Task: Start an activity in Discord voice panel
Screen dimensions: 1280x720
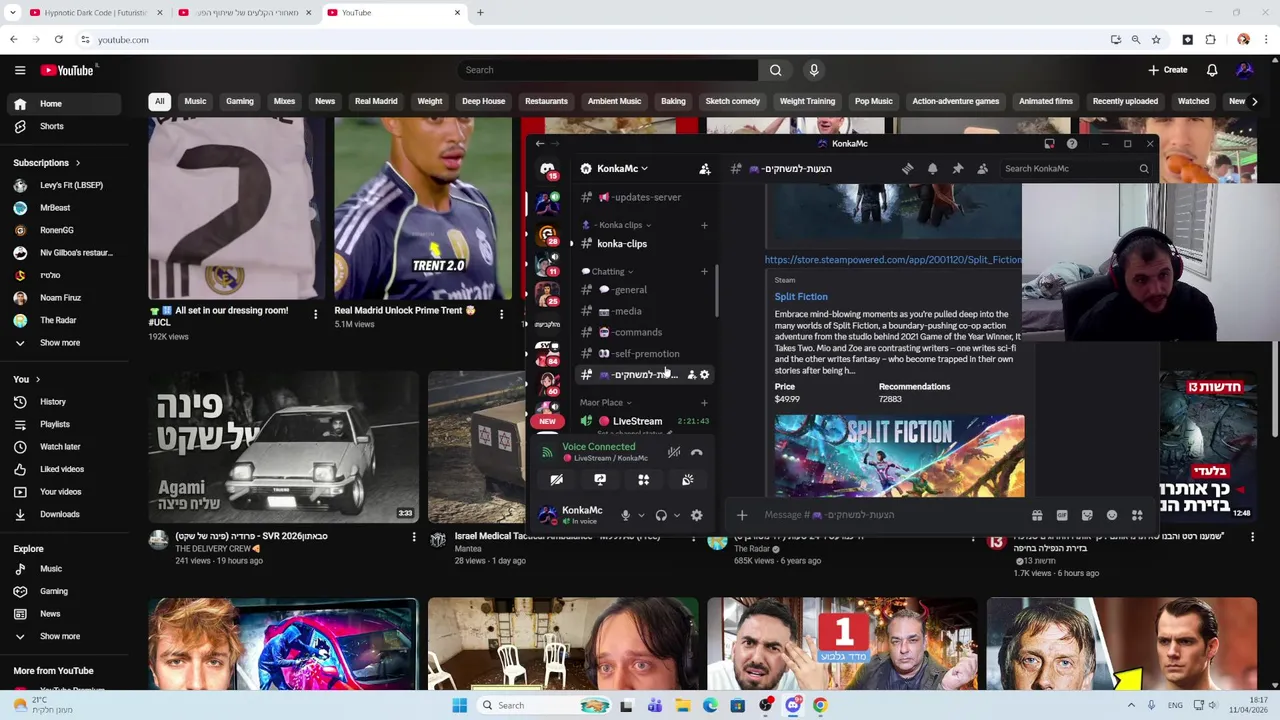Action: pyautogui.click(x=644, y=480)
